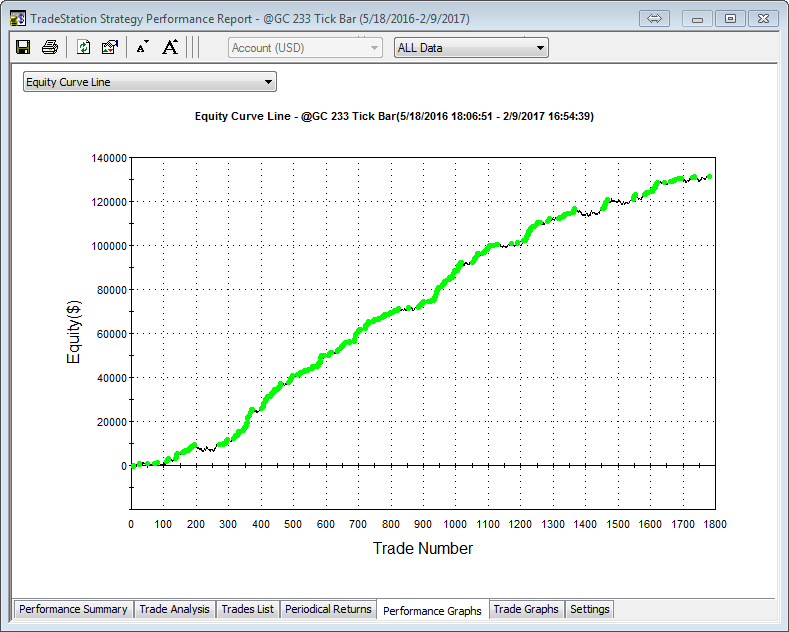This screenshot has height=632, width=789.
Task: Click the Save report icon
Action: 24,47
